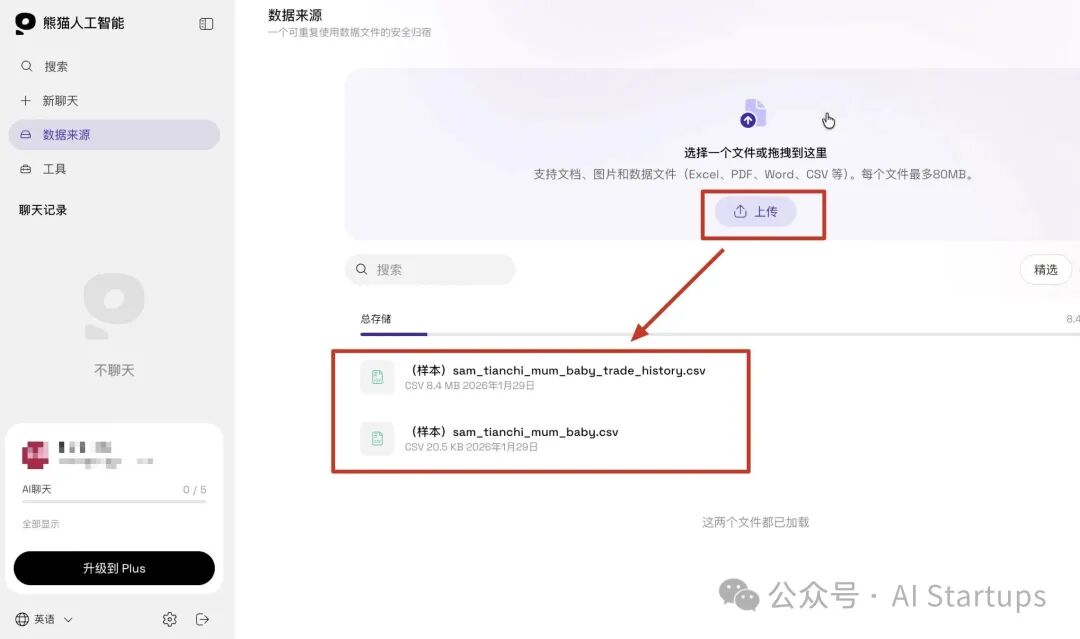
Task: Click the globe language icon
Action: pos(22,619)
